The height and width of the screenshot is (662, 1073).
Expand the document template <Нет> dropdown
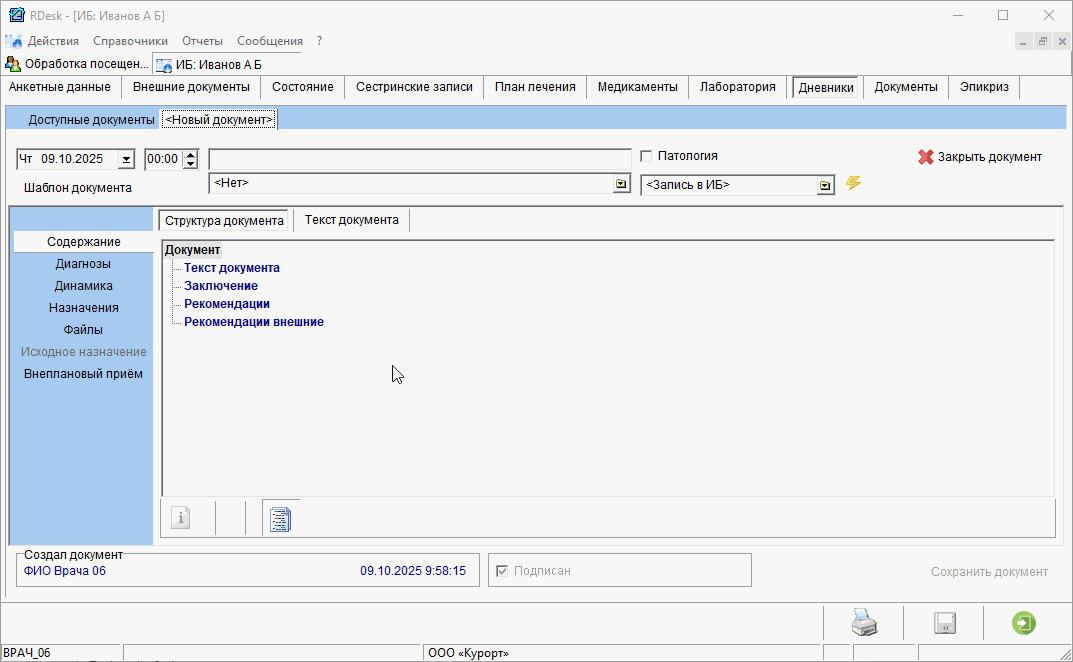click(621, 184)
